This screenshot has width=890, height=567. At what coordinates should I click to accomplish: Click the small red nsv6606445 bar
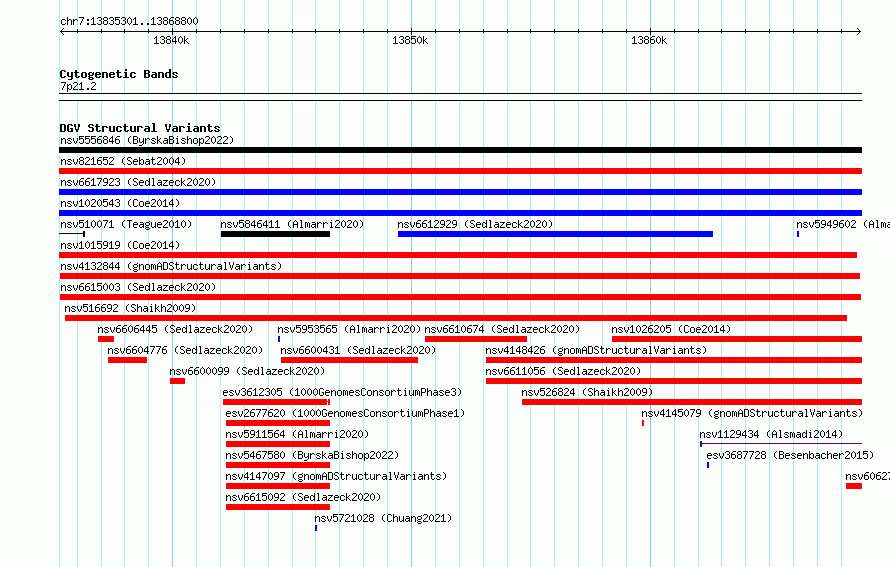pos(106,339)
